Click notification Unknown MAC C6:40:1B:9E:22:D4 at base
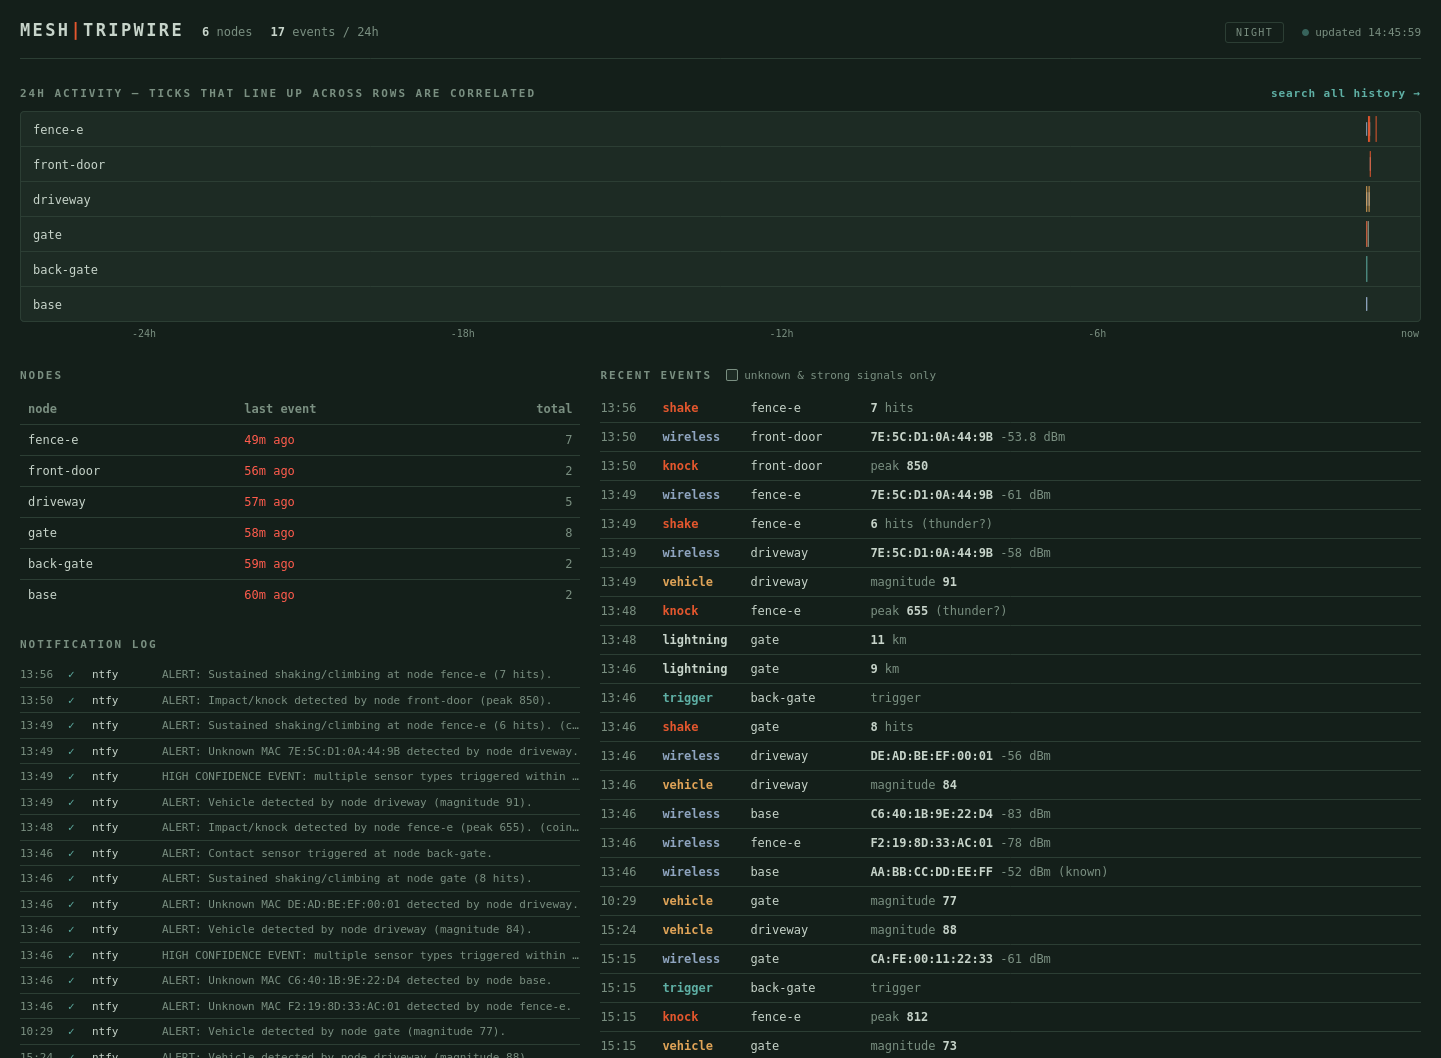Image resolution: width=1441 pixels, height=1058 pixels. (x=300, y=981)
